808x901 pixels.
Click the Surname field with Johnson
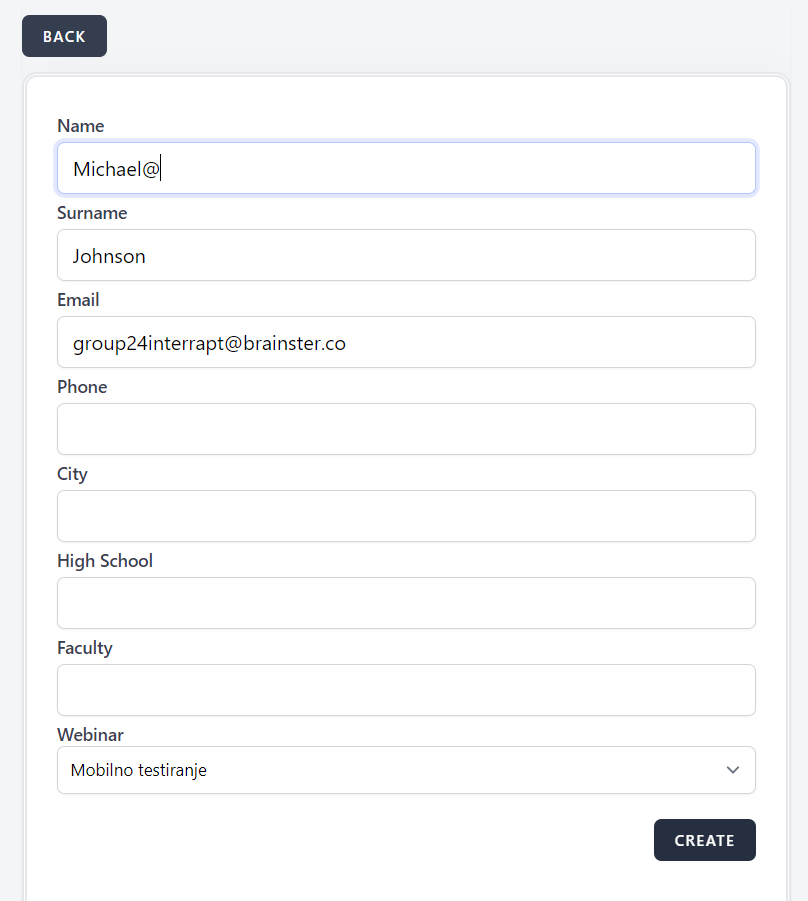tap(406, 255)
